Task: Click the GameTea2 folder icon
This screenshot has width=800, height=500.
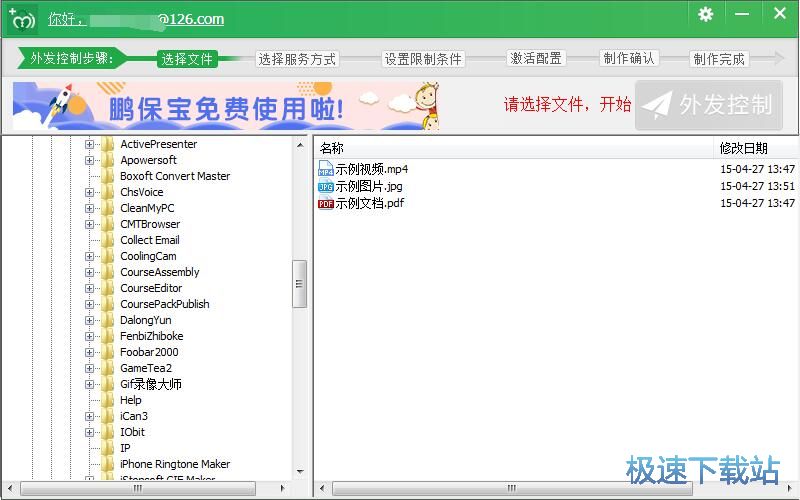Action: pos(107,368)
